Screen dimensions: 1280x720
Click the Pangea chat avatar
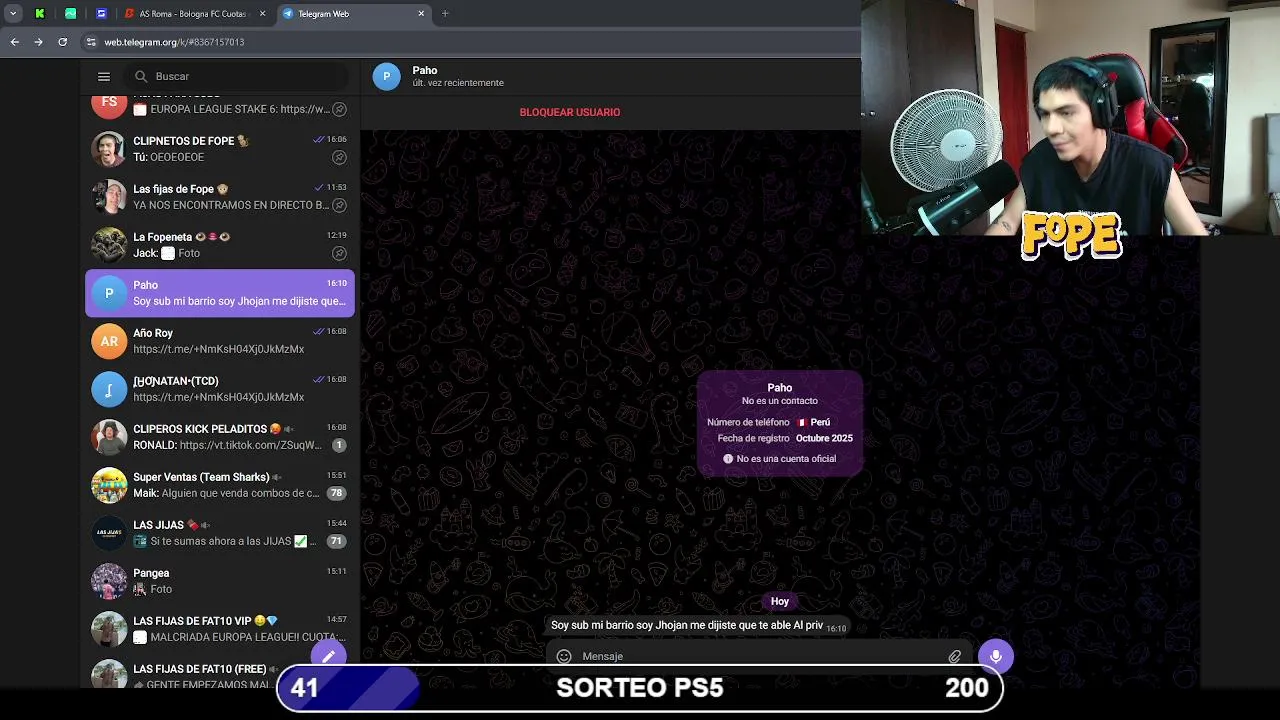pyautogui.click(x=109, y=581)
